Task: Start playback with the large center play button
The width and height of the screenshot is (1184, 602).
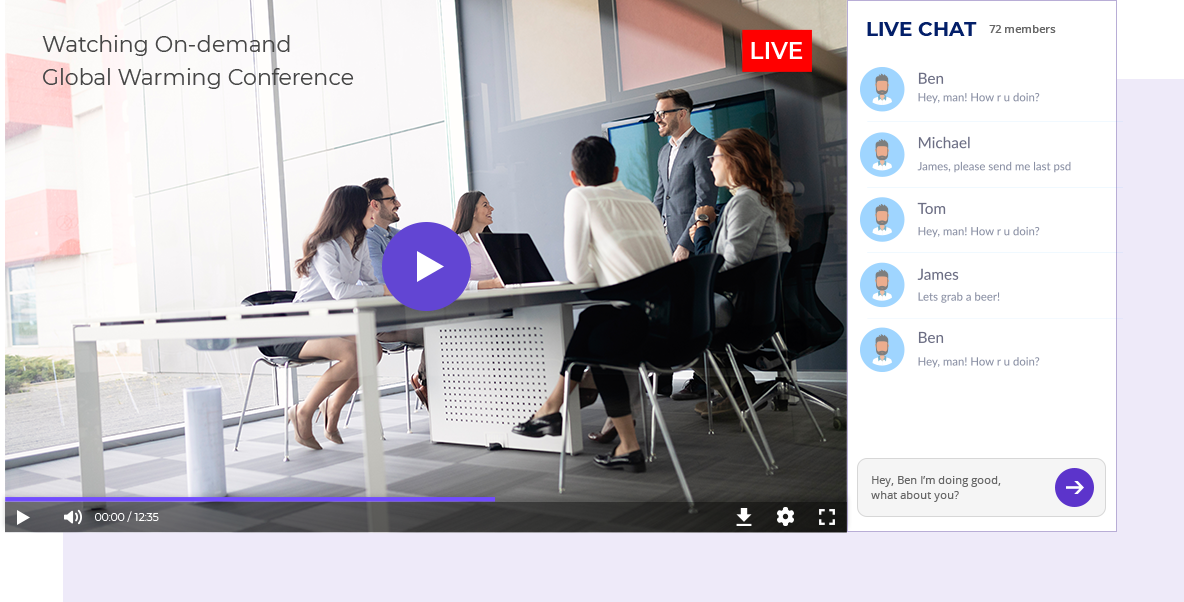Action: tap(427, 266)
